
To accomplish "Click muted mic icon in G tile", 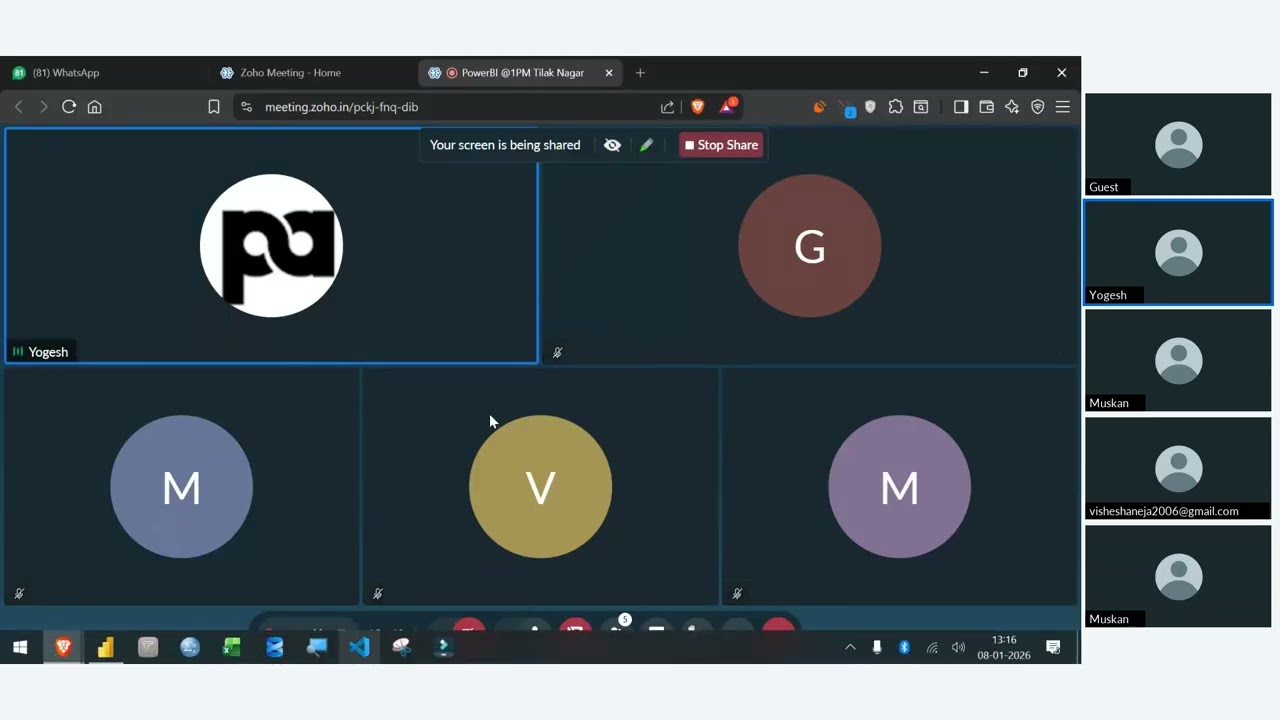I will click(x=557, y=352).
